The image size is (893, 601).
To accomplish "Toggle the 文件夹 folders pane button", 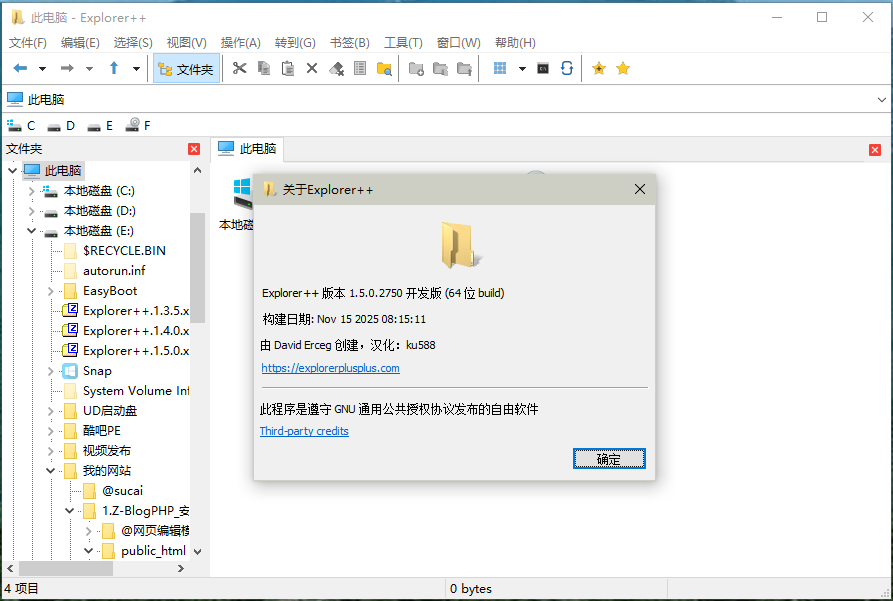I will click(185, 69).
